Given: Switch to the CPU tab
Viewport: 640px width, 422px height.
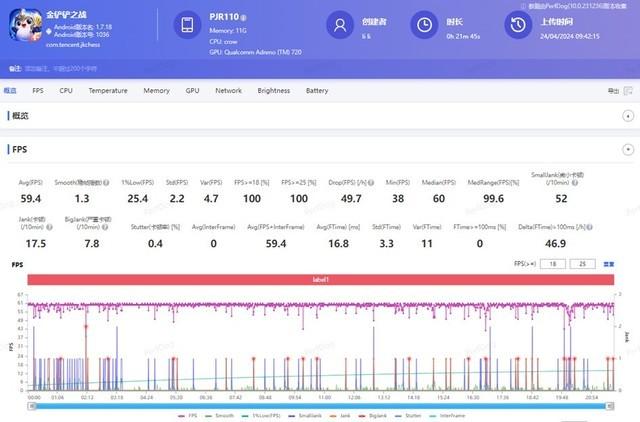Looking at the screenshot, I should 66,91.
